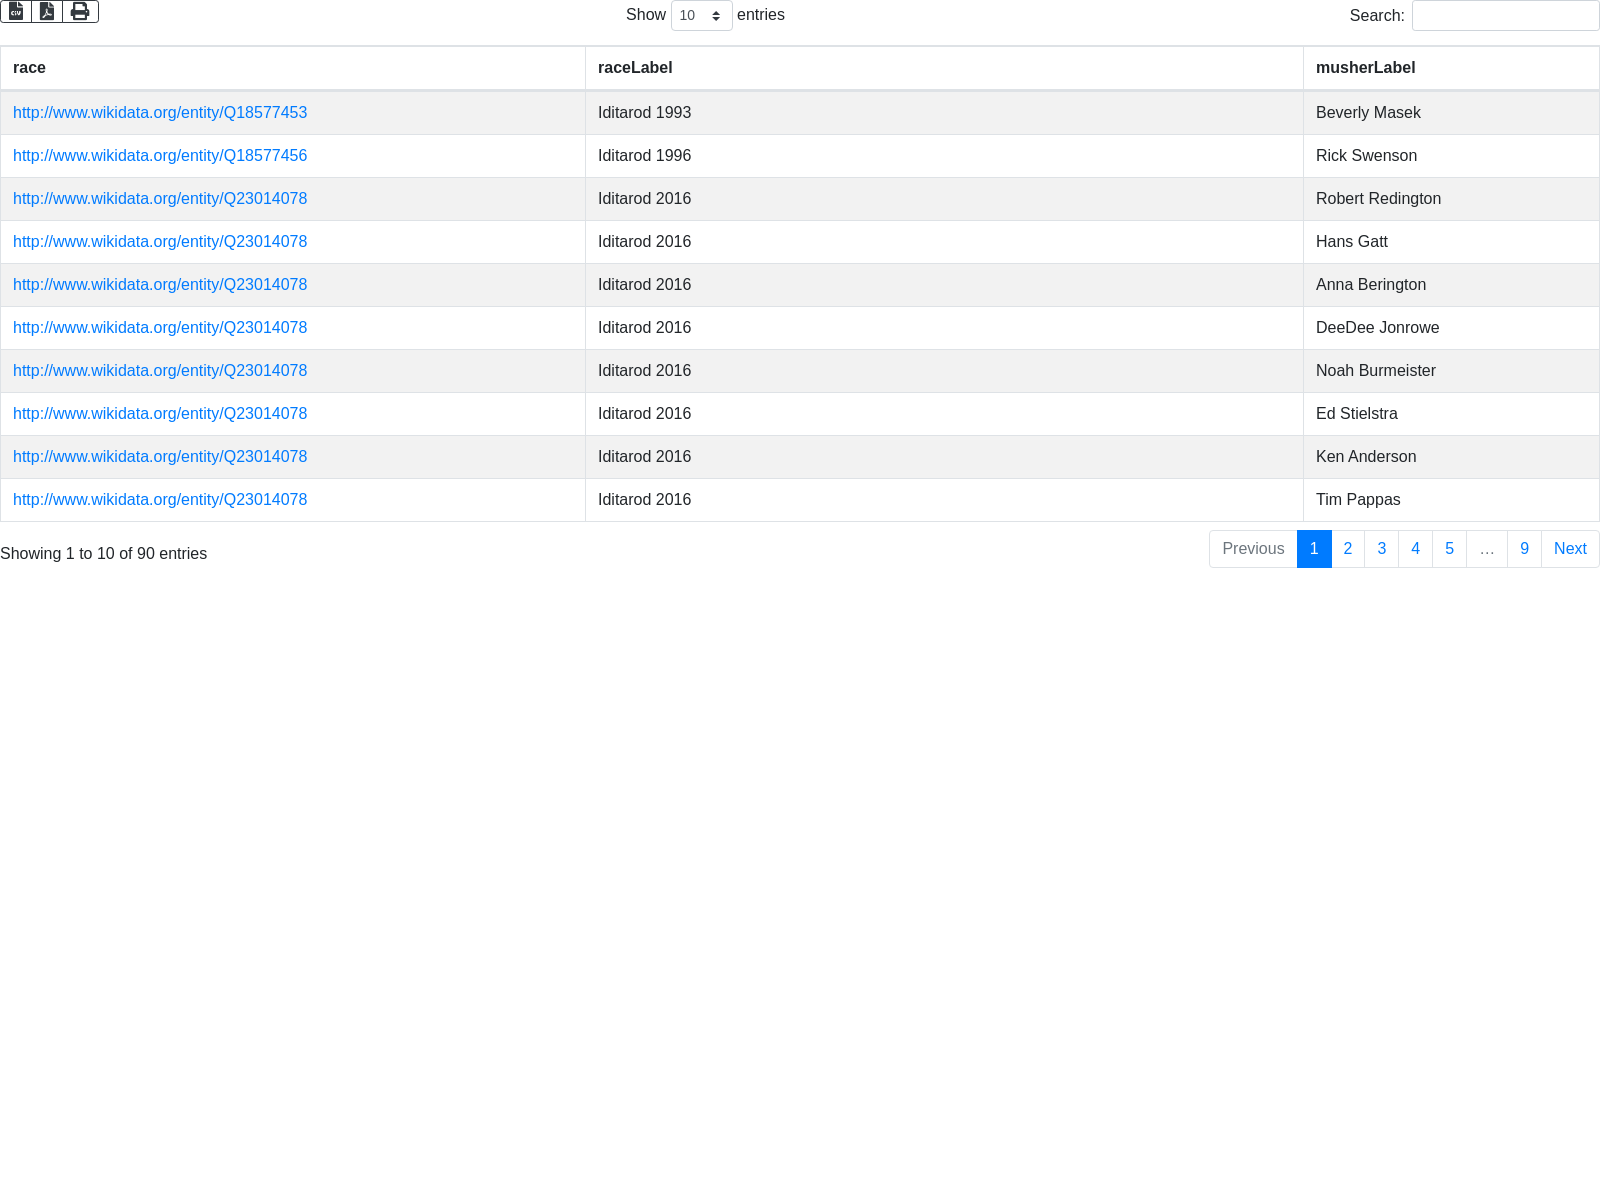Viewport: 1600px width, 1200px height.
Task: Select the Iditarod 1996 cell
Action: coord(944,156)
